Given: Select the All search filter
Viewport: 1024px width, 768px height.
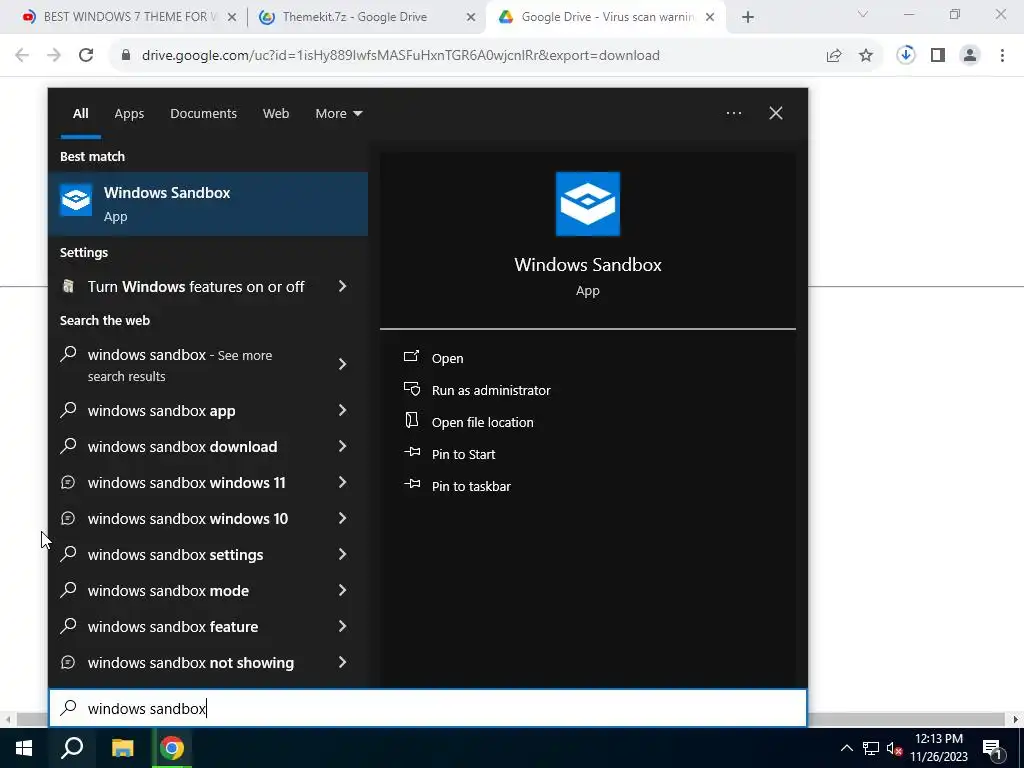Looking at the screenshot, I should point(80,114).
